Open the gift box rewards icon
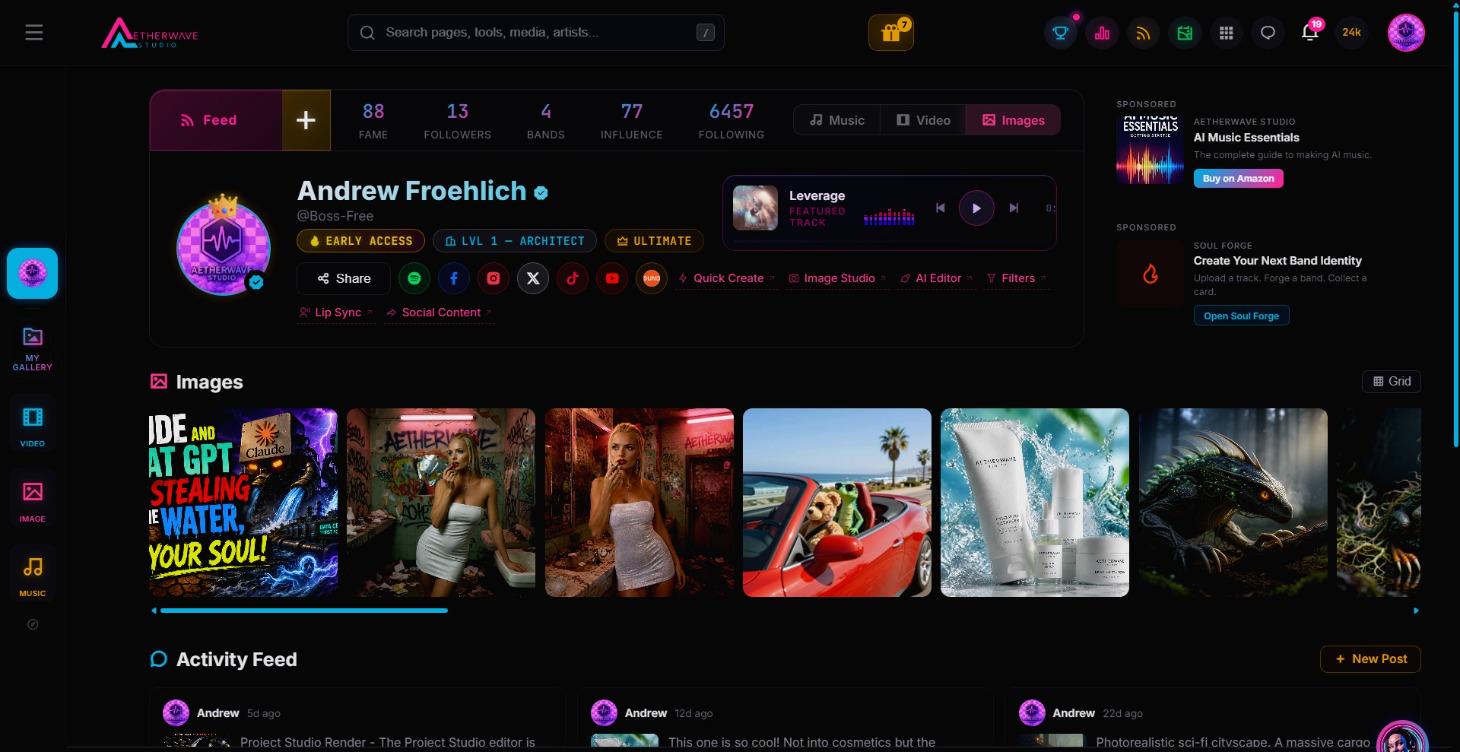This screenshot has height=752, width=1460. [890, 33]
